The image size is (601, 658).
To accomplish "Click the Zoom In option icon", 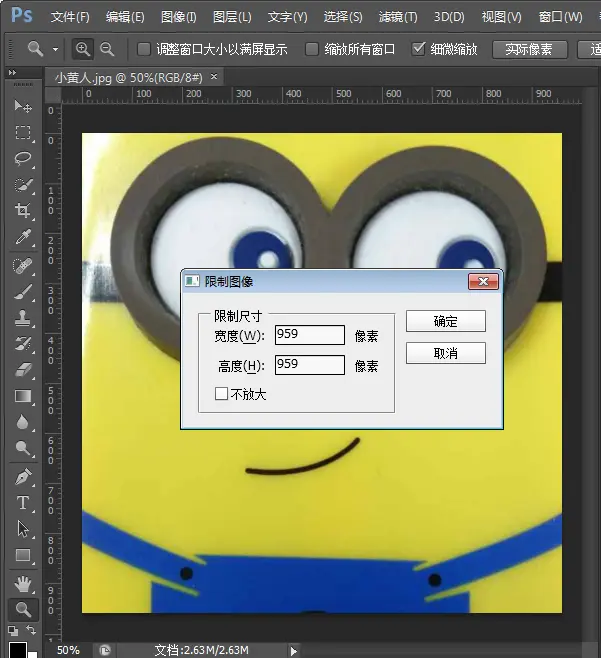I will click(x=83, y=49).
